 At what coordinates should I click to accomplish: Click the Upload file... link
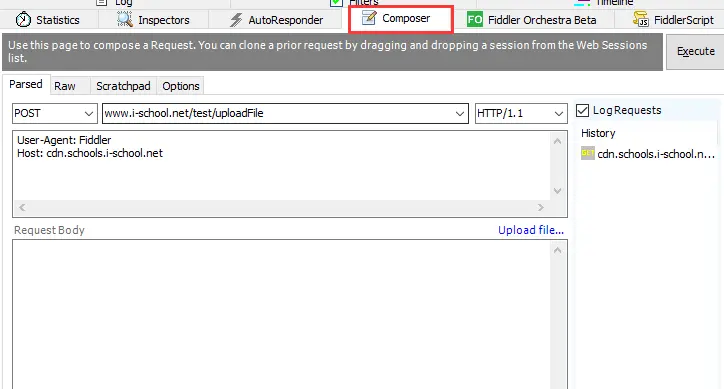(x=531, y=230)
